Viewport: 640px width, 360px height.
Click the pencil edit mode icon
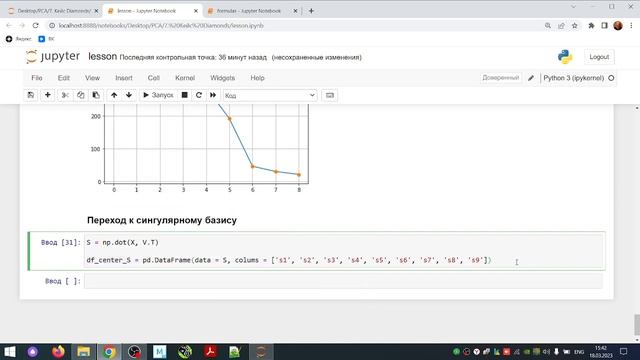pos(531,78)
